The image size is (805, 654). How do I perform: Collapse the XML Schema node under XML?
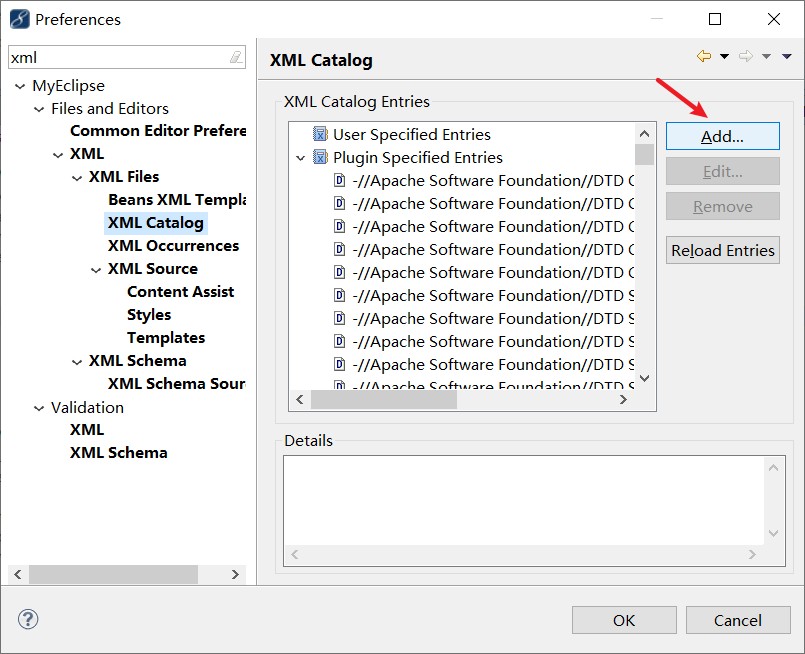77,362
